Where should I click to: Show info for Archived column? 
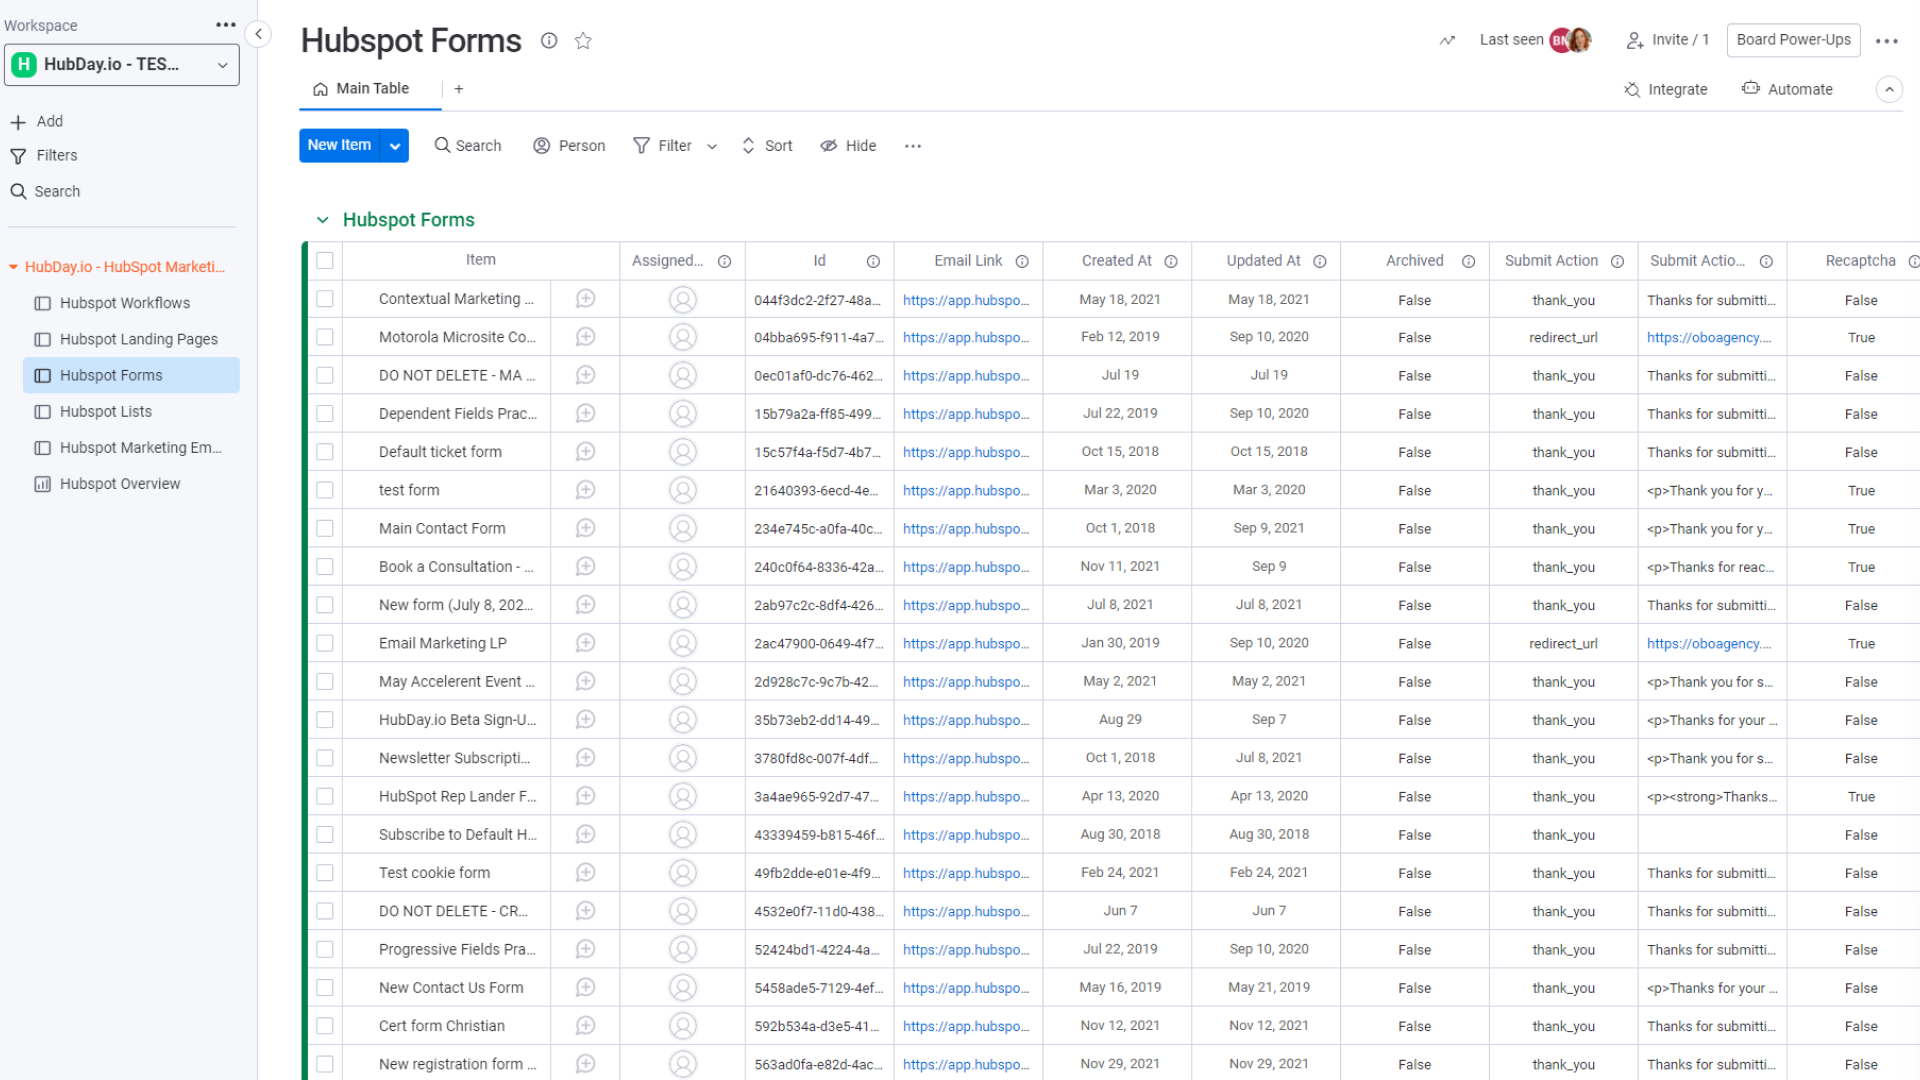(1468, 261)
